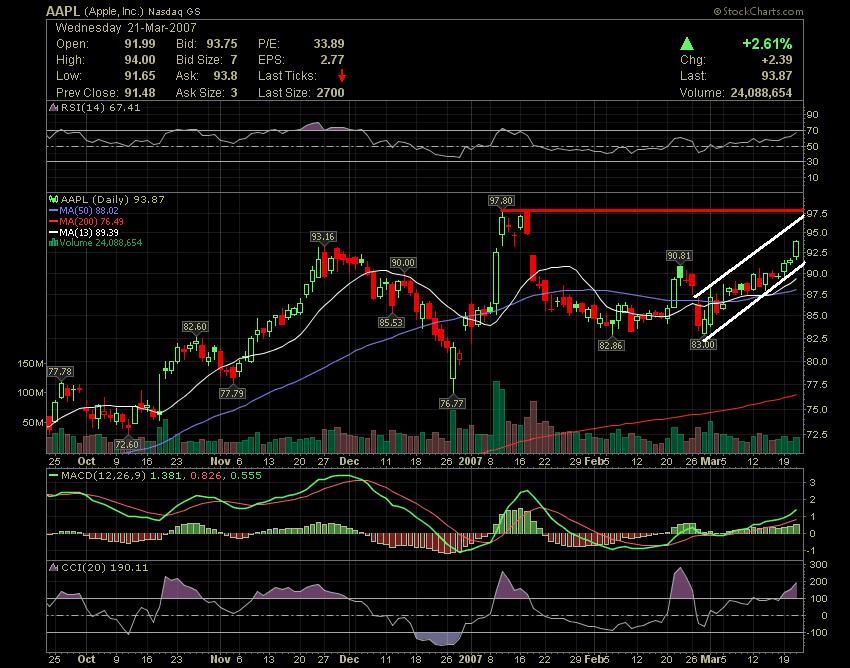
Task: Click the volume bars icon in the legend
Action: coord(53,243)
